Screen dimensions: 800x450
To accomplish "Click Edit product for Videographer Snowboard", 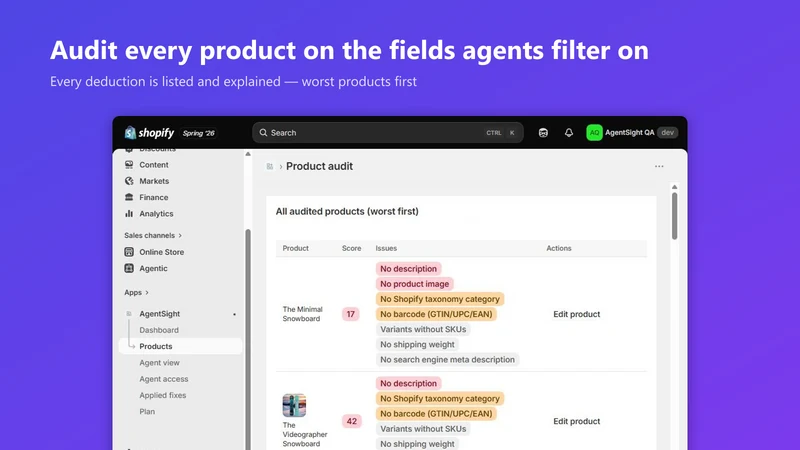I will [577, 421].
